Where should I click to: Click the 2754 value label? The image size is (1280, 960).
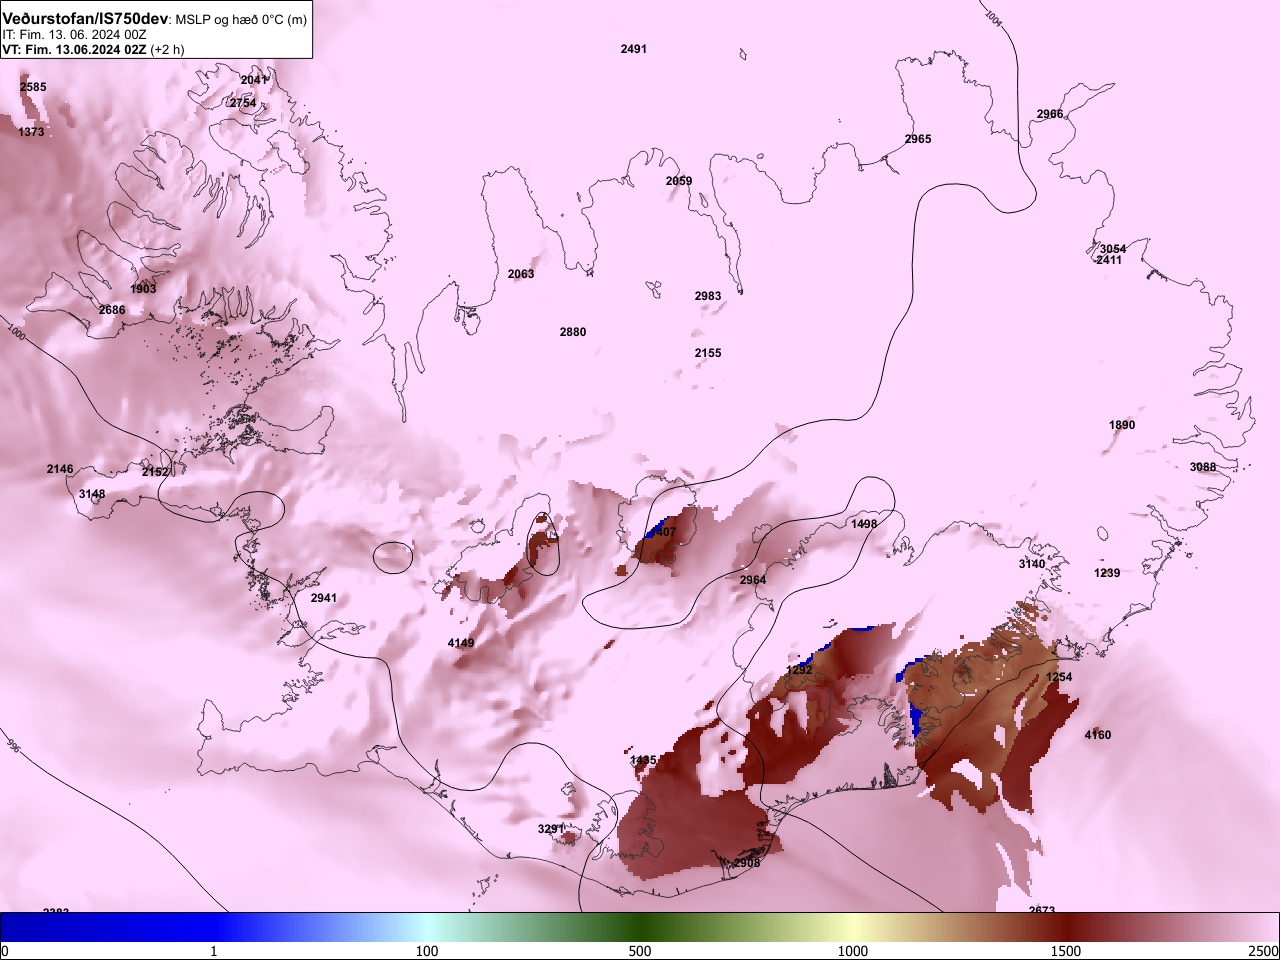click(x=243, y=103)
